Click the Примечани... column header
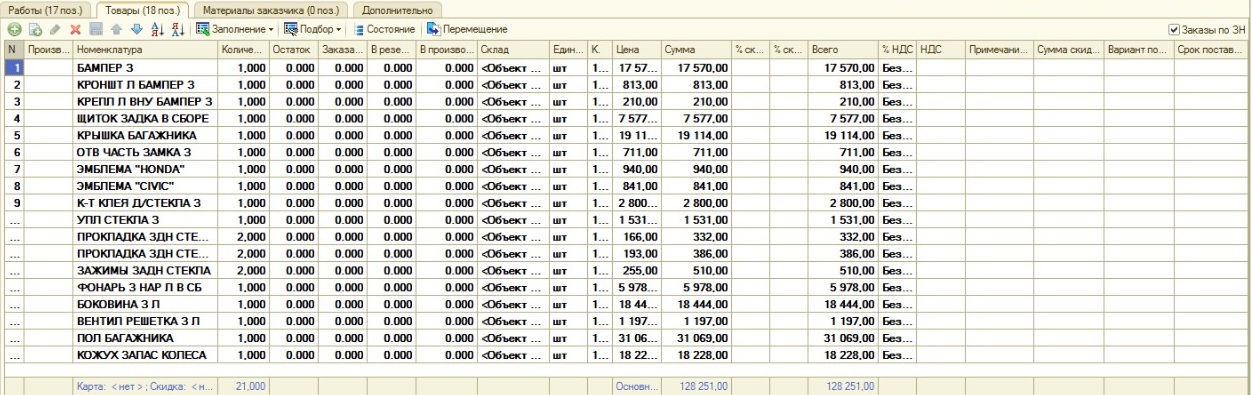 point(1000,49)
